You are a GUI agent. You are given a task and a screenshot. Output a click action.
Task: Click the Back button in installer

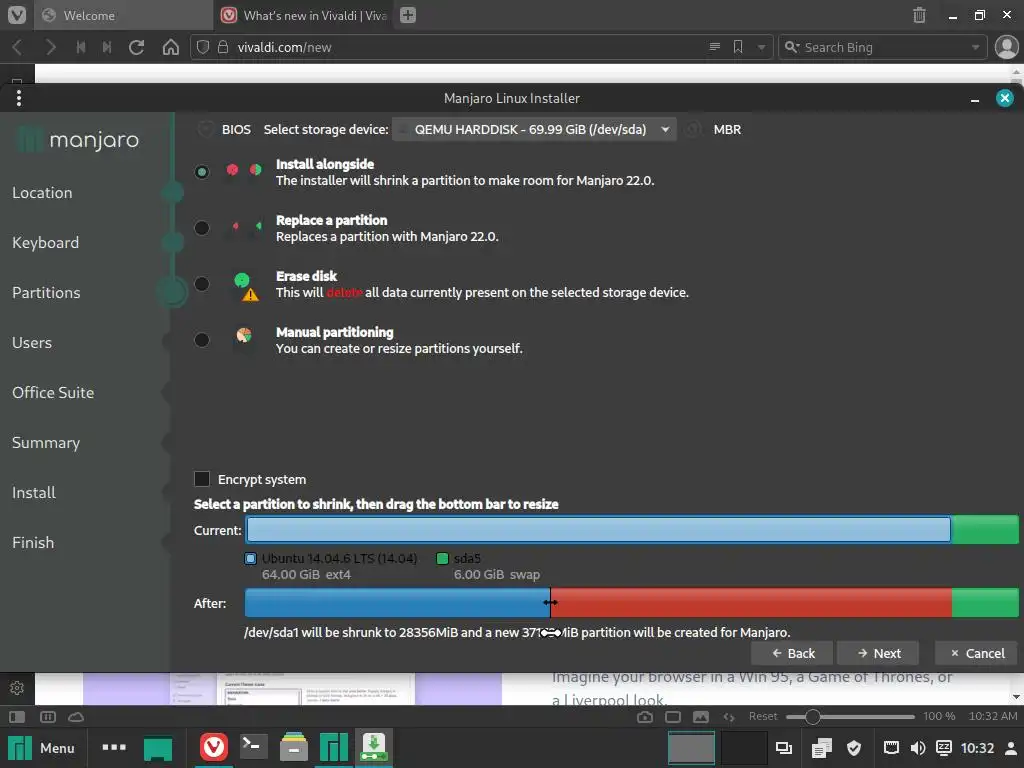(x=792, y=653)
